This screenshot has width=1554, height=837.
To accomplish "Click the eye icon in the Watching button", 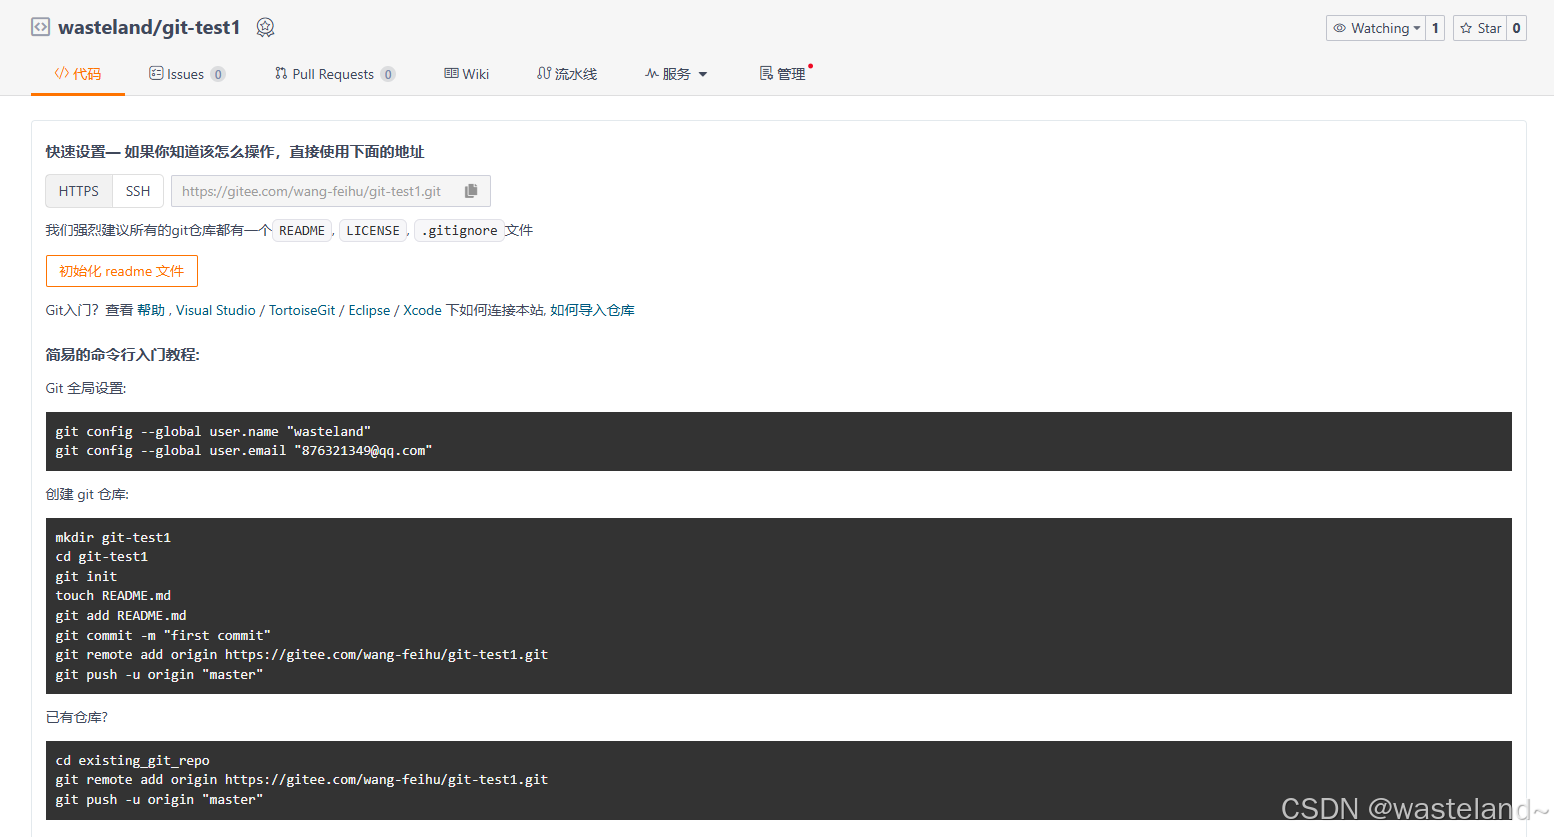I will tap(1340, 28).
